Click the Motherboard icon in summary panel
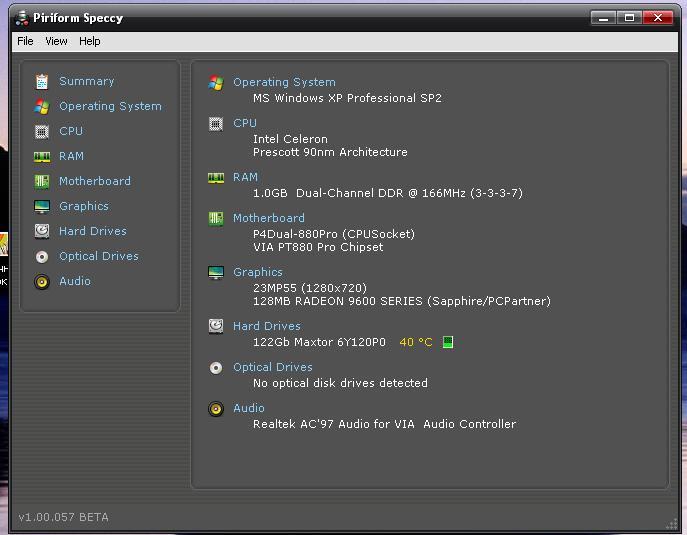687x535 pixels. (216, 218)
